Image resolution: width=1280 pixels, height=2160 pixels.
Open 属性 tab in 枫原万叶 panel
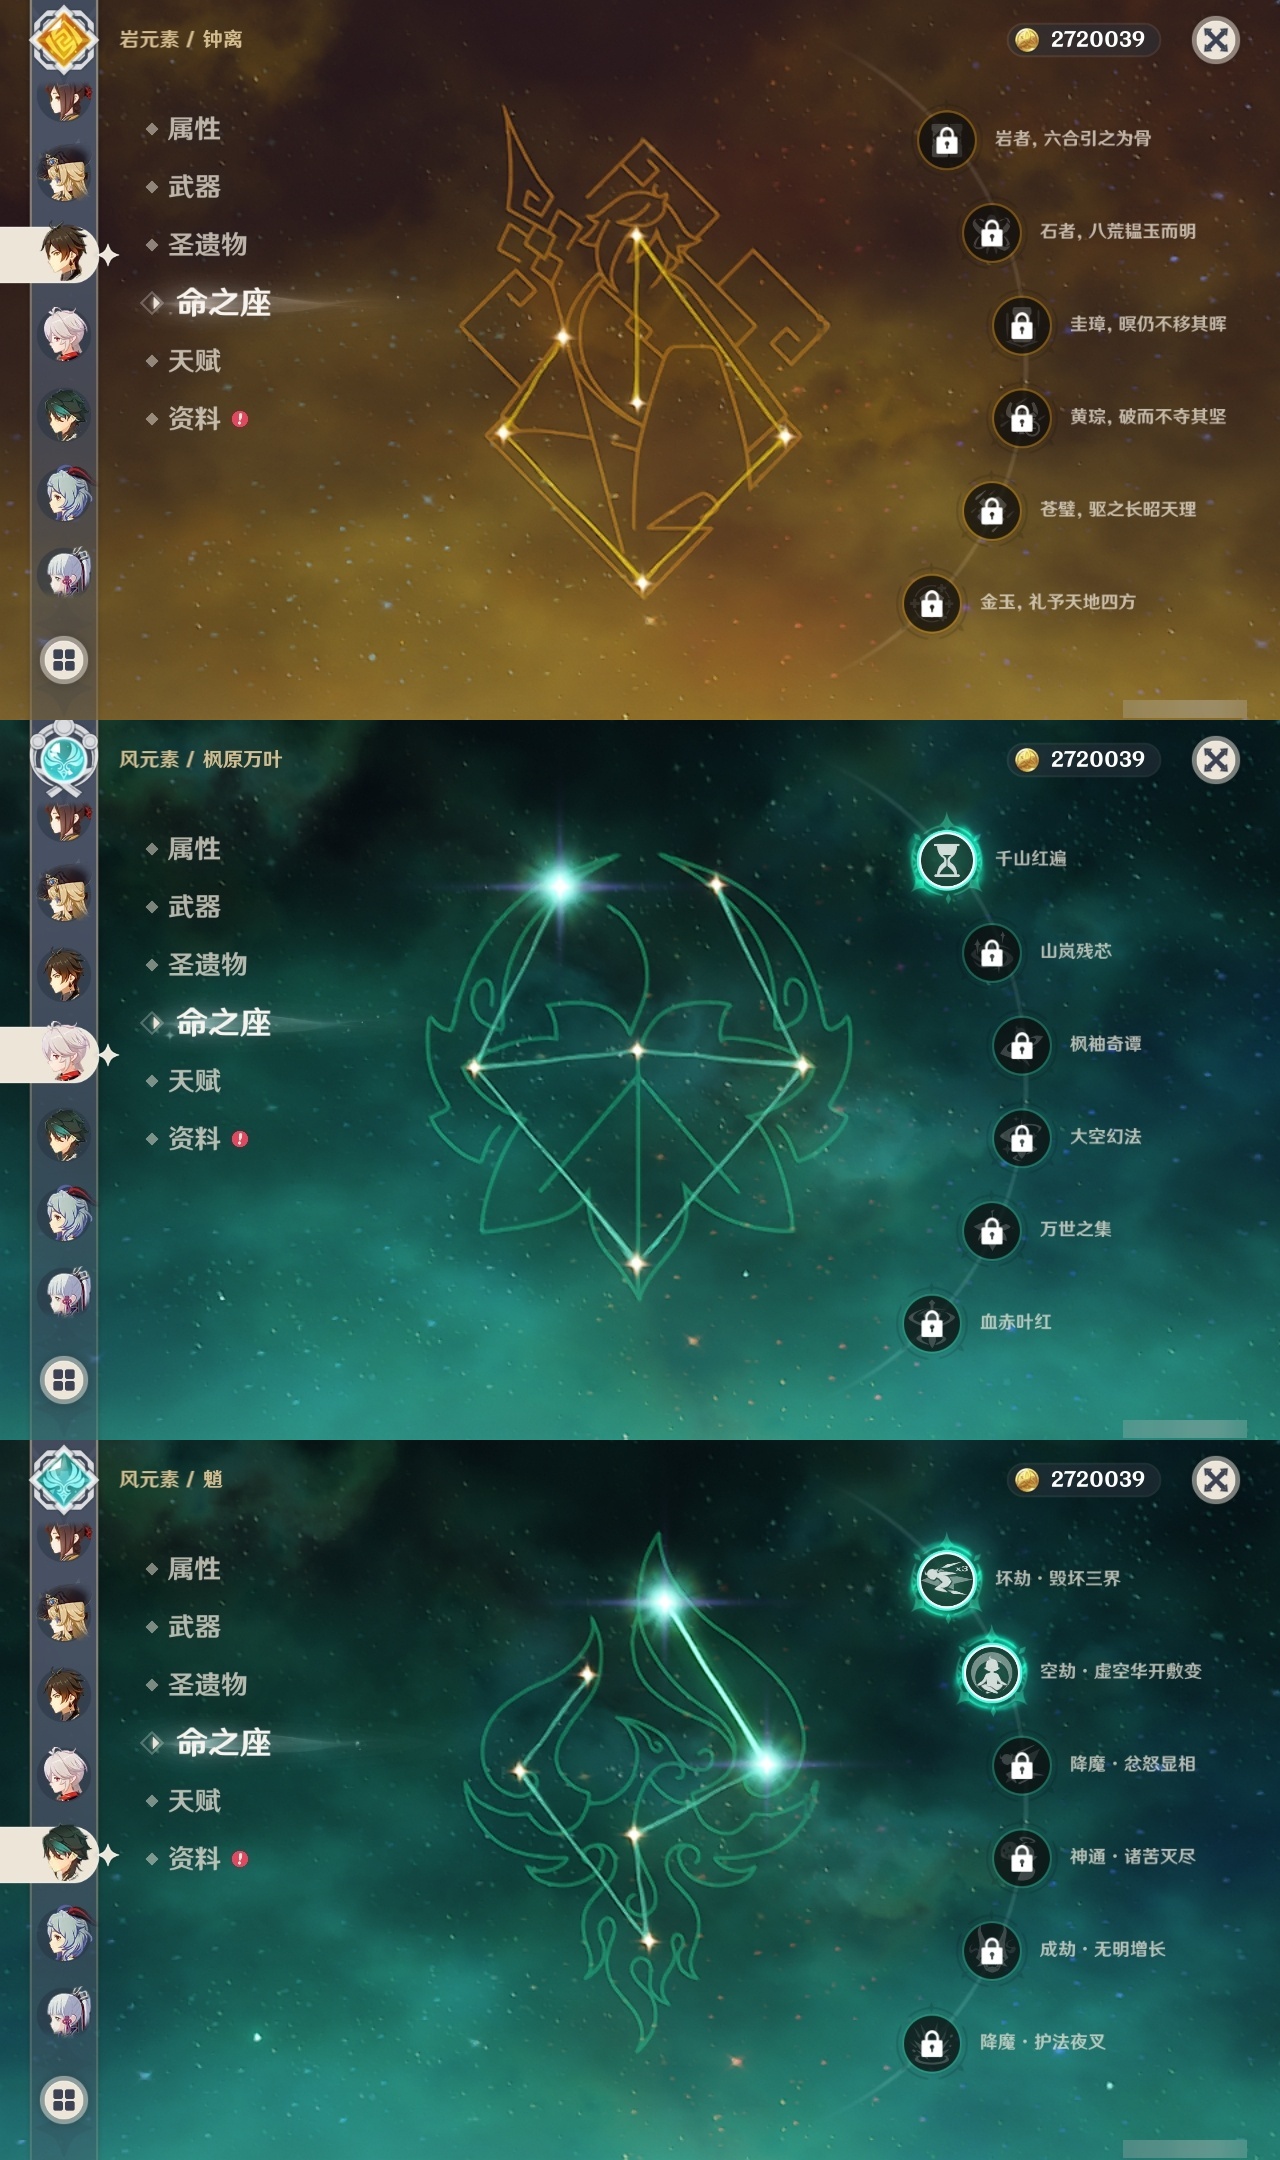pos(194,849)
